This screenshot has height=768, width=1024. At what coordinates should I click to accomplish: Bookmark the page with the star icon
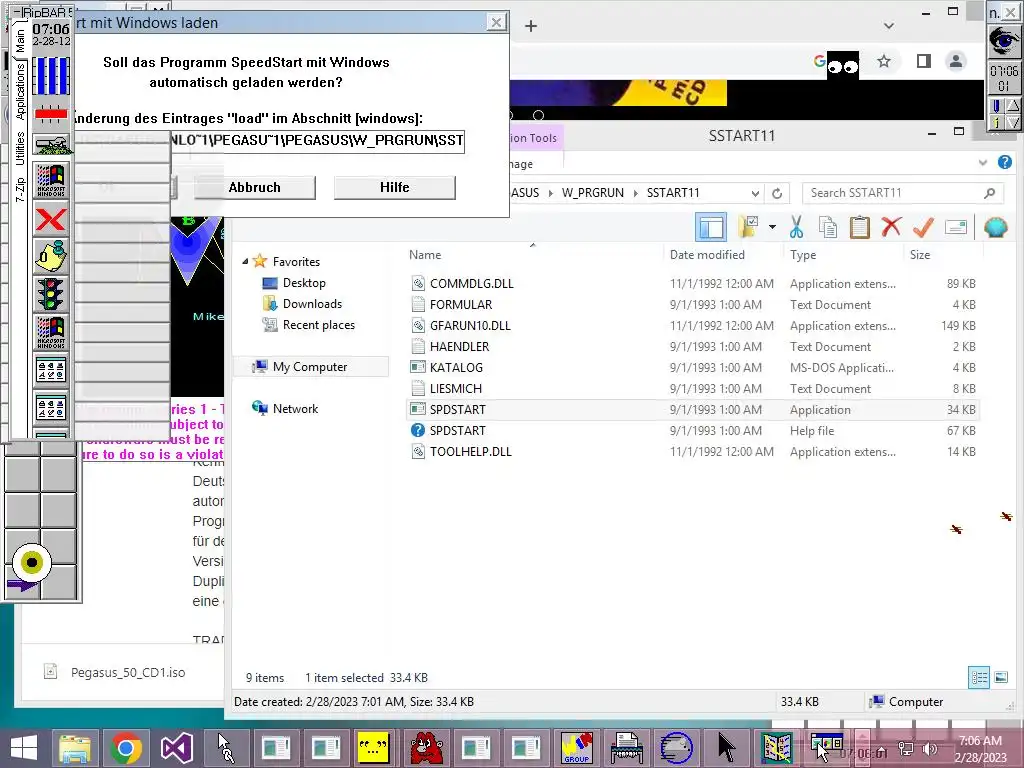[884, 61]
